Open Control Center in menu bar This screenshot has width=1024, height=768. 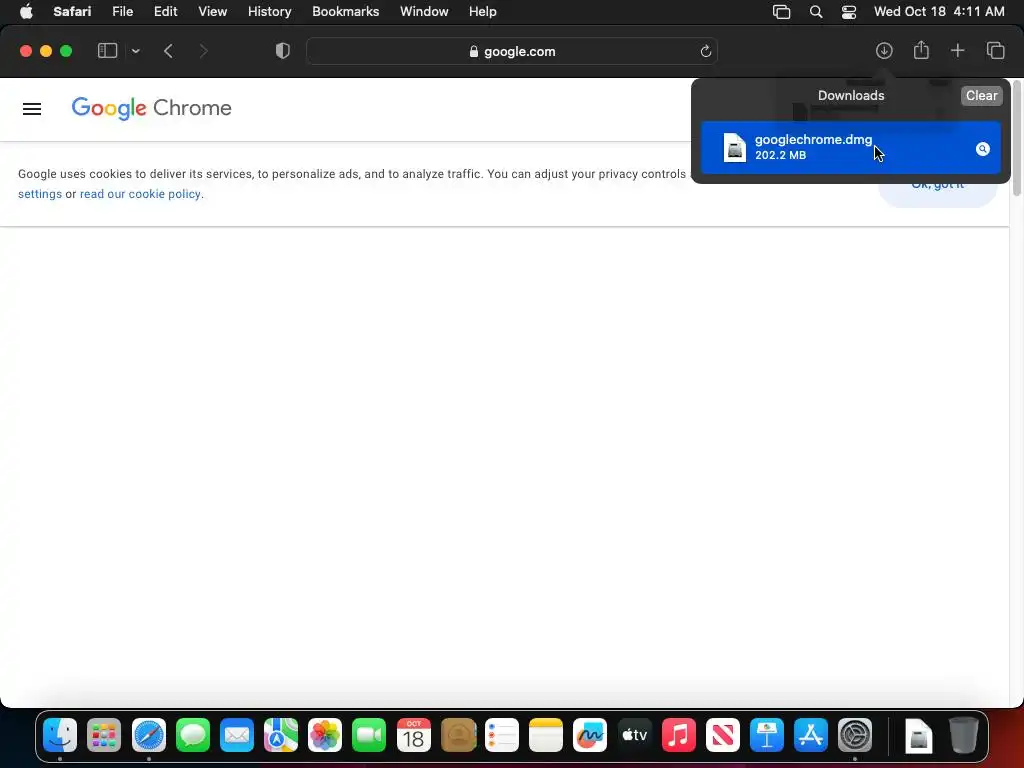click(848, 12)
